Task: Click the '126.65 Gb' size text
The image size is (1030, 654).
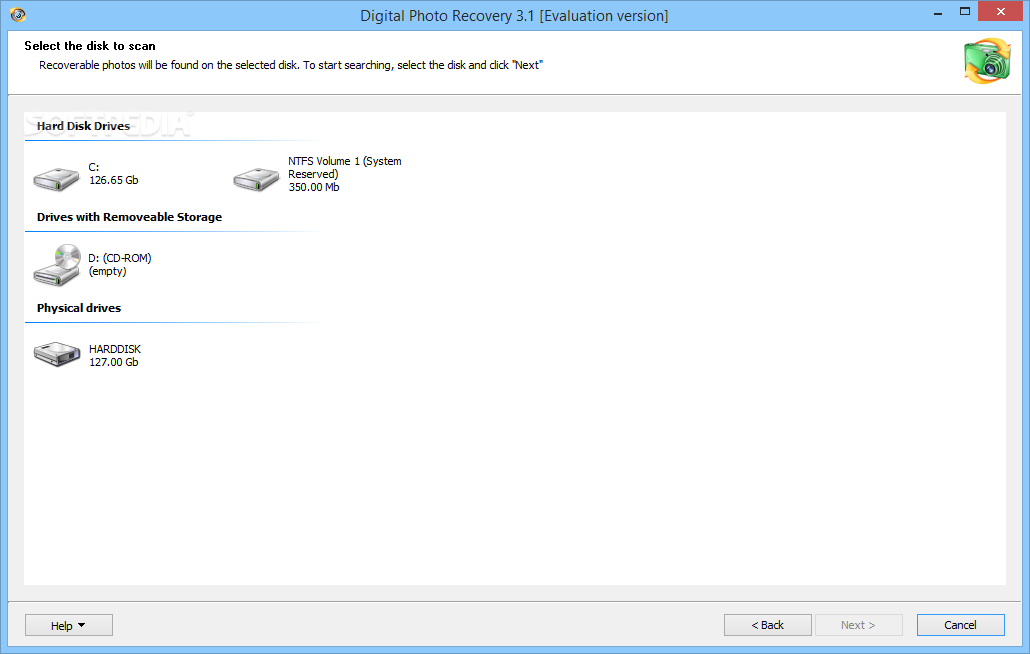Action: [x=114, y=180]
